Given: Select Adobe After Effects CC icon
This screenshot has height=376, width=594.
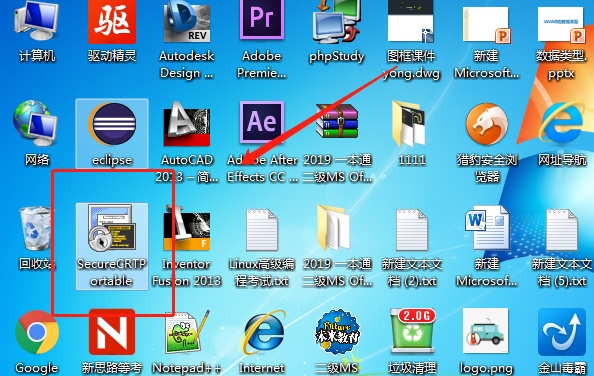Looking at the screenshot, I should (262, 122).
